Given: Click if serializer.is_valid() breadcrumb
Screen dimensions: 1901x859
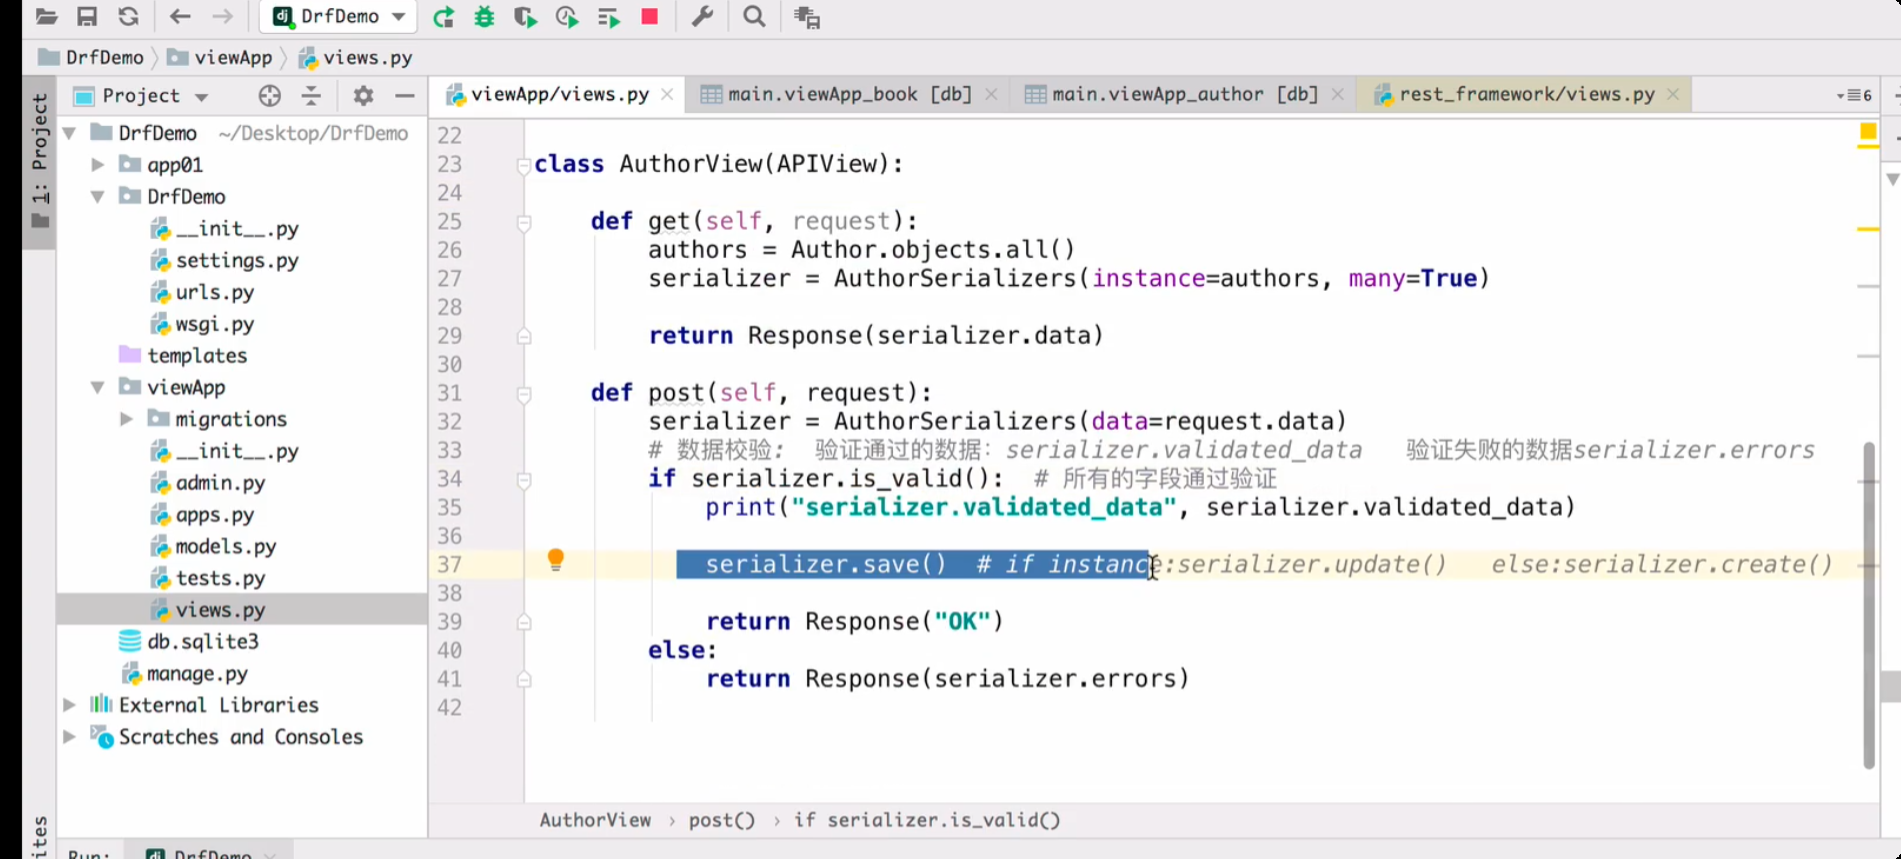Looking at the screenshot, I should click(x=927, y=820).
